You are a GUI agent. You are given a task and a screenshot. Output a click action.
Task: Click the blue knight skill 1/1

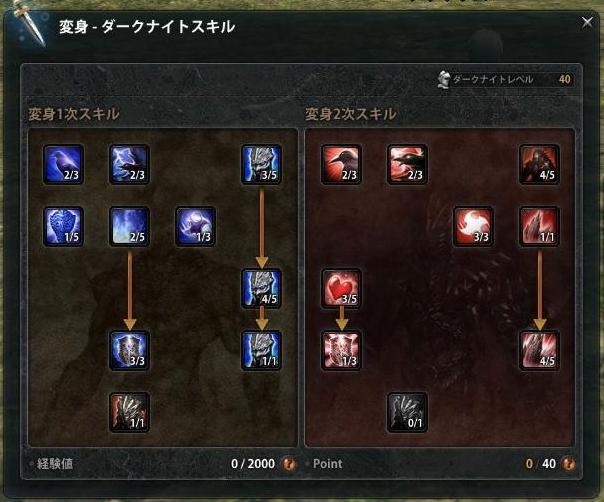261,350
